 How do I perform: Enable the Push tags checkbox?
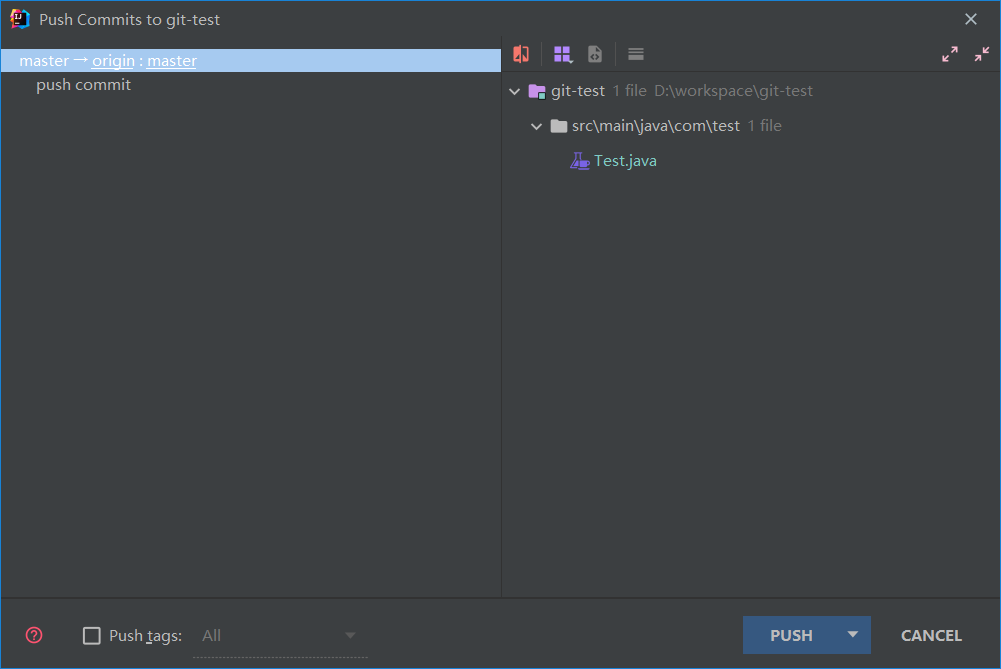pyautogui.click(x=92, y=636)
